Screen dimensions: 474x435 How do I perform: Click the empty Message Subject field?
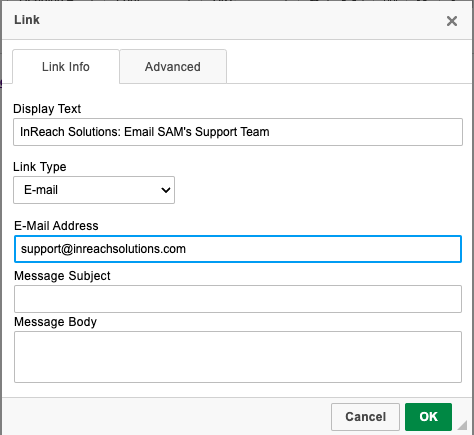coord(238,299)
